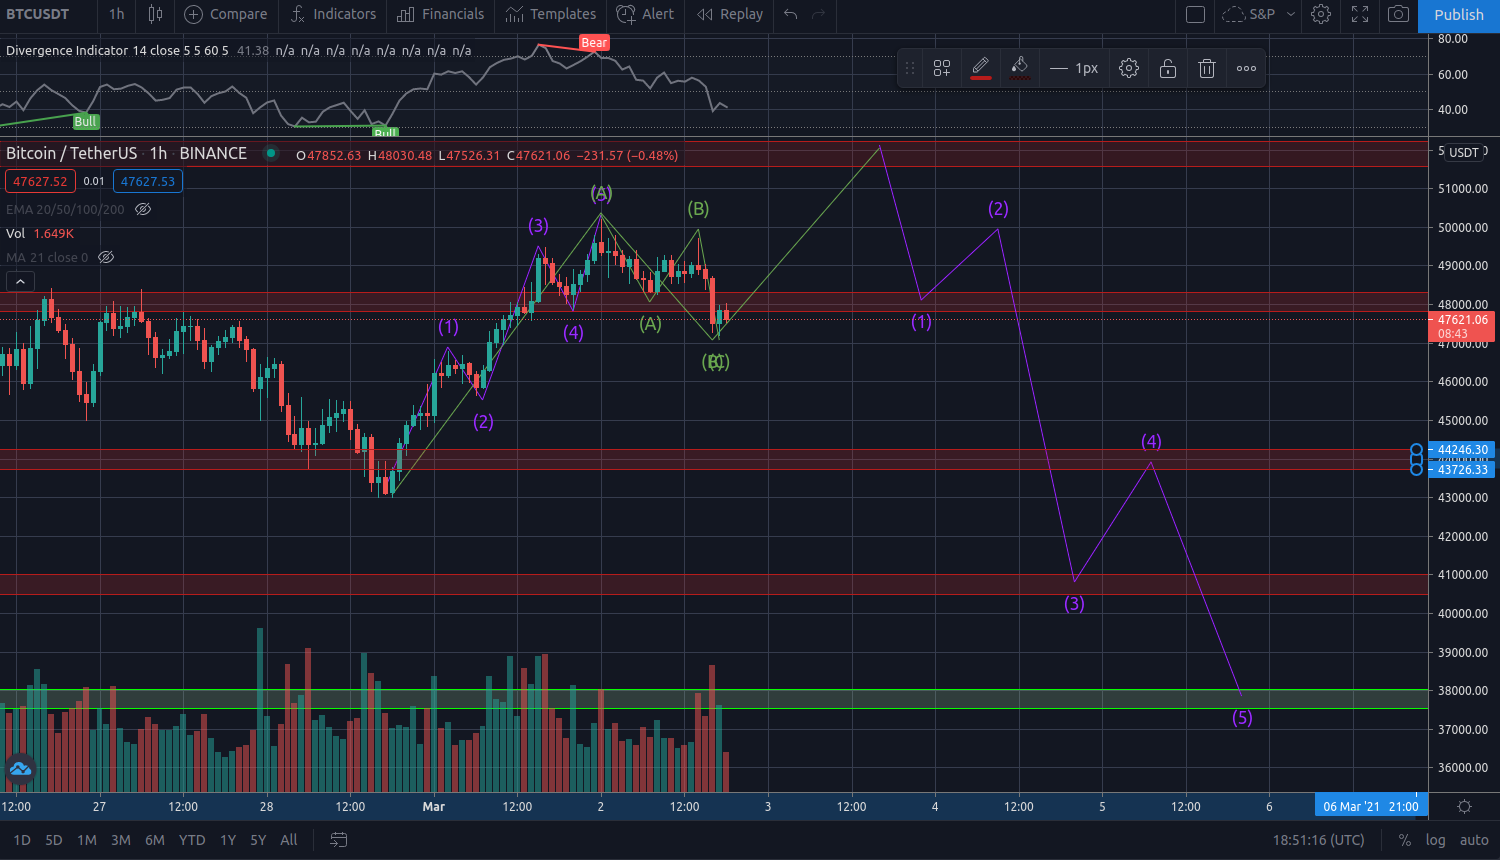Open more options in drawing toolbar
This screenshot has width=1500, height=860.
point(1246,68)
